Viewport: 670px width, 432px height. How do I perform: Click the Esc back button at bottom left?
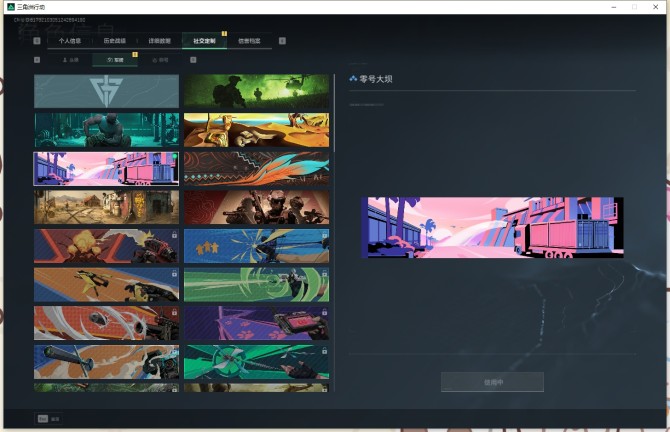click(x=49, y=419)
